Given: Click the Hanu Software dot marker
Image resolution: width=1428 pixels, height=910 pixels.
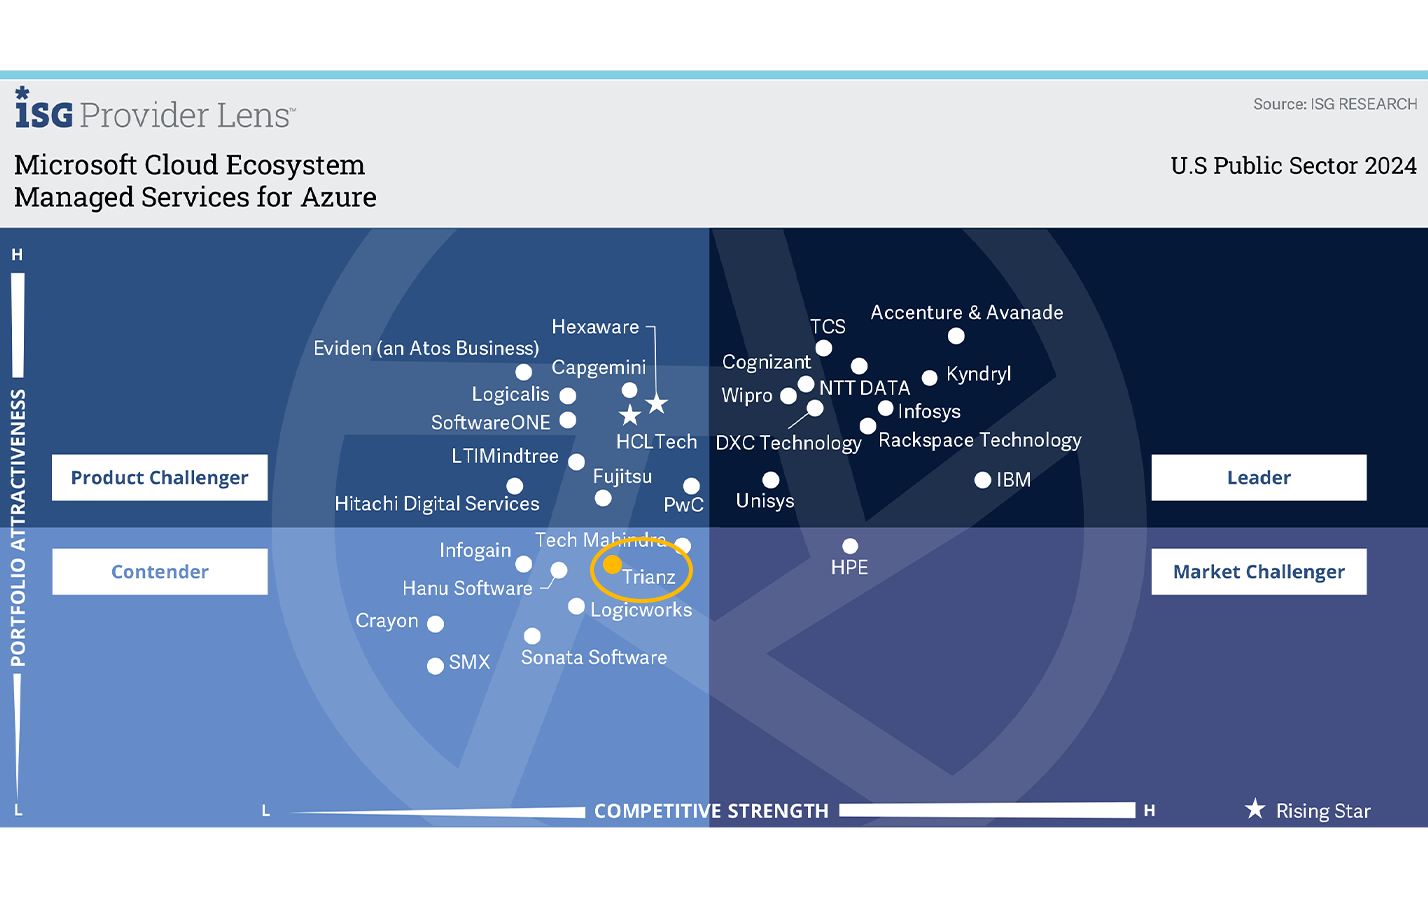Looking at the screenshot, I should click(x=559, y=570).
